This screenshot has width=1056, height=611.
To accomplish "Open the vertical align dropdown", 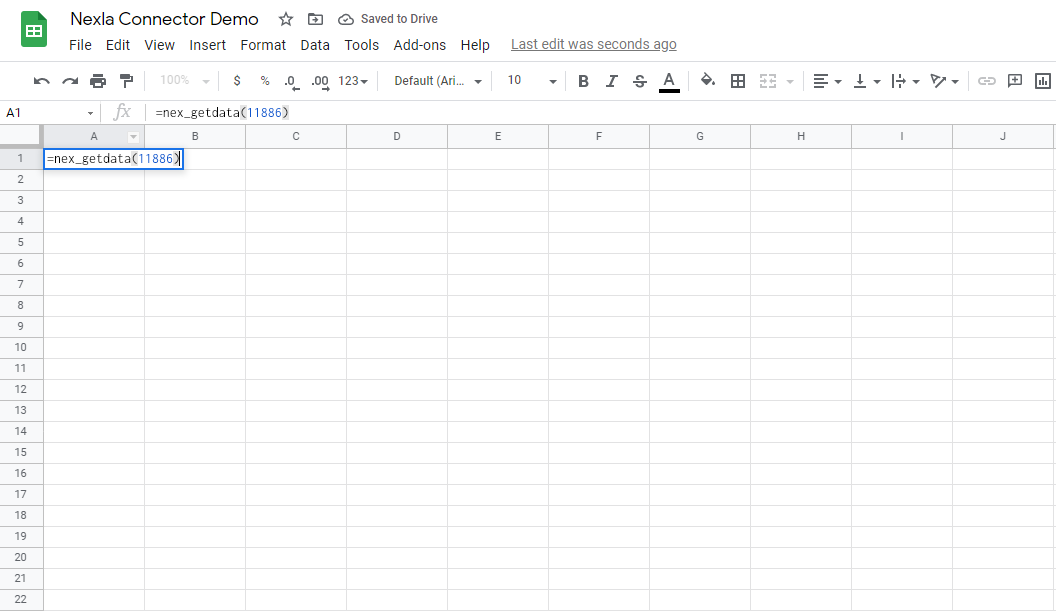I will pos(867,81).
